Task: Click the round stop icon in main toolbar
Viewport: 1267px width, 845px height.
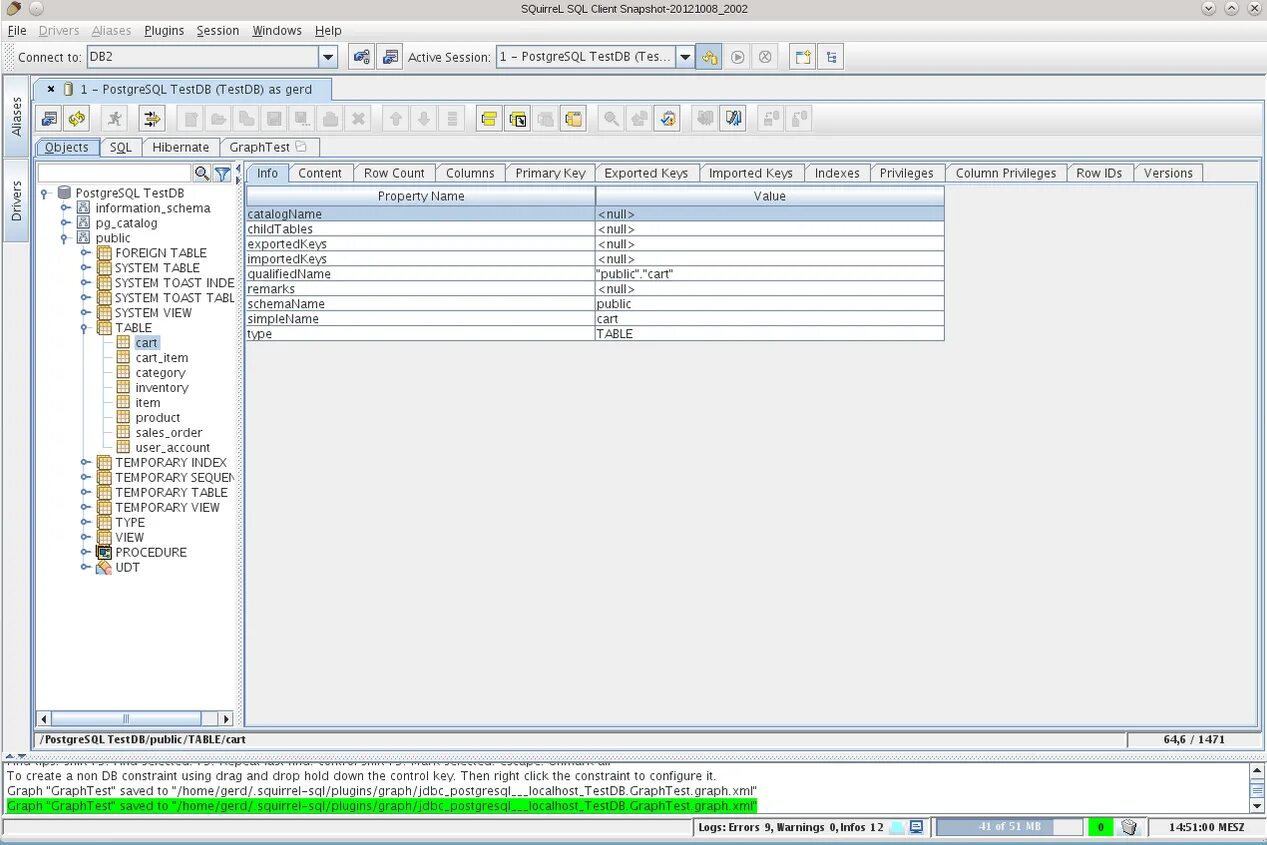Action: coord(765,57)
